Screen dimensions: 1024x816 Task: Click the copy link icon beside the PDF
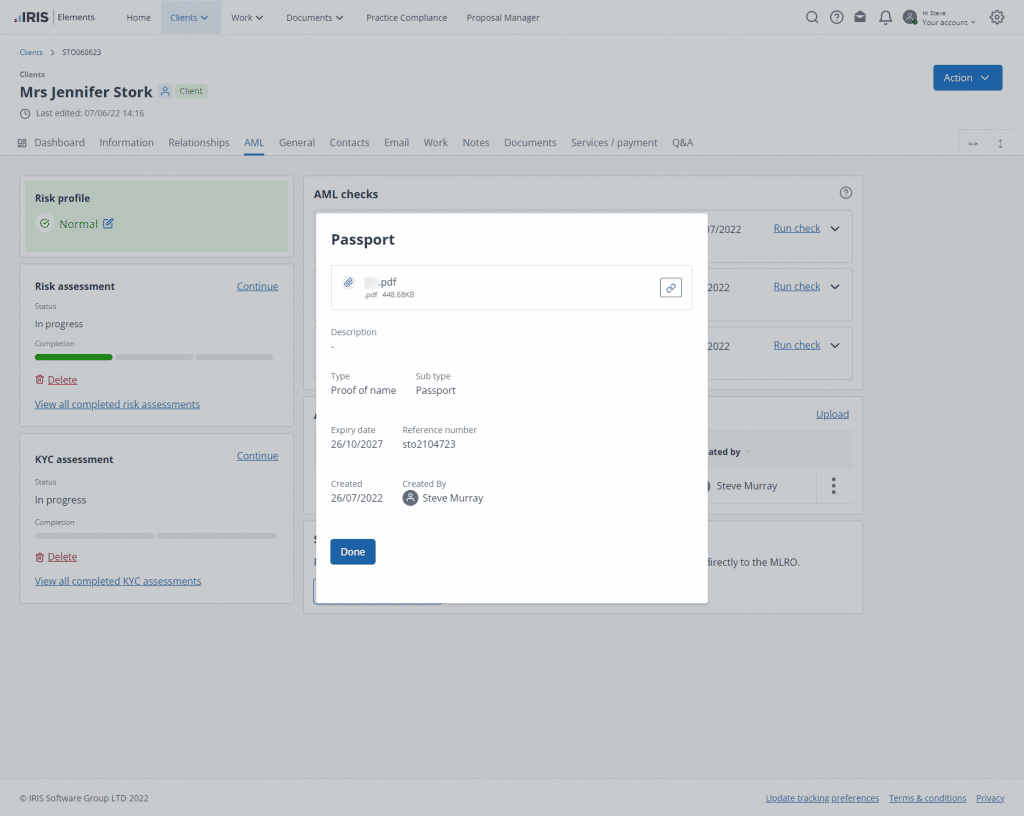click(671, 287)
